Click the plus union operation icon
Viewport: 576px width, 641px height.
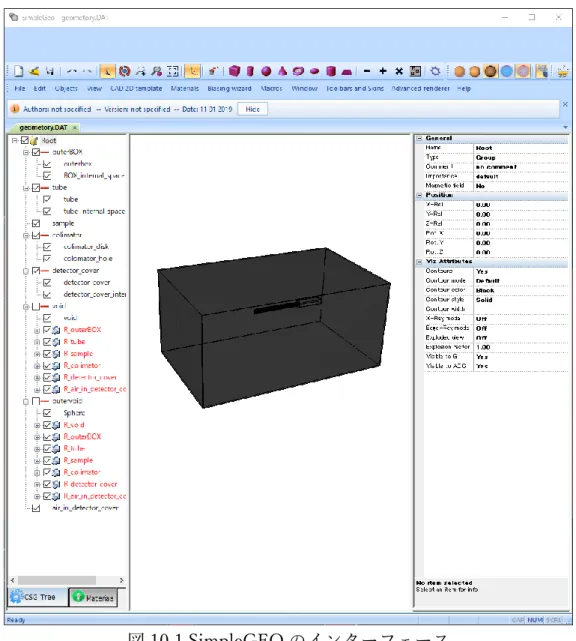[x=383, y=71]
